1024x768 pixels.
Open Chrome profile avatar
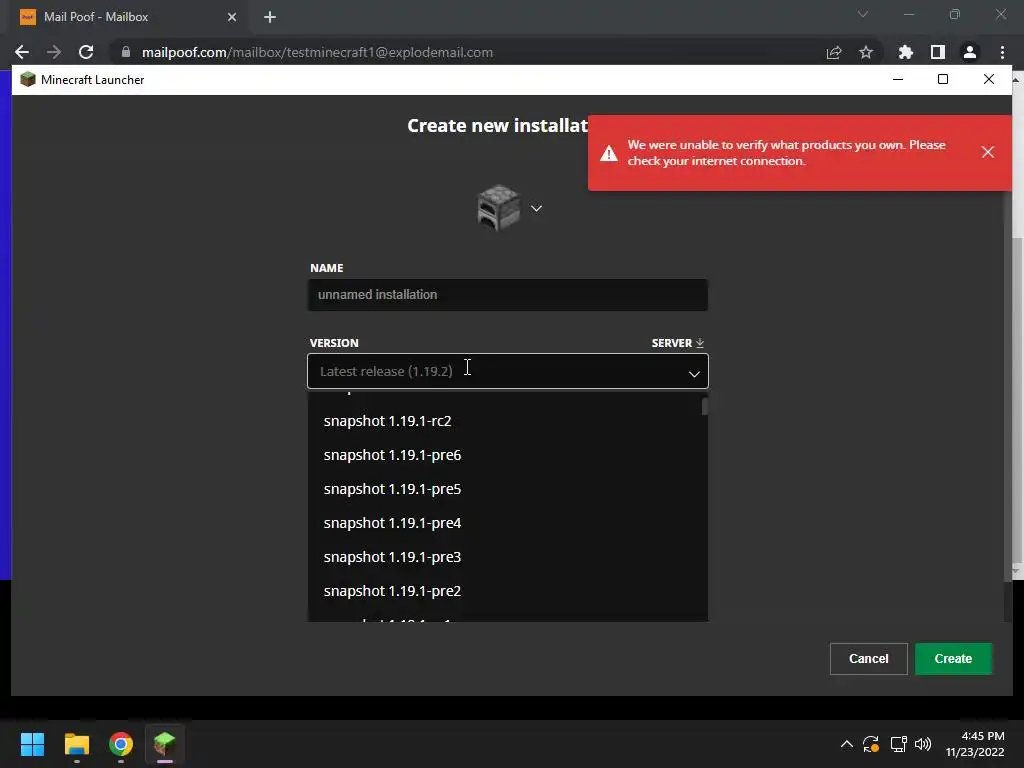click(969, 52)
